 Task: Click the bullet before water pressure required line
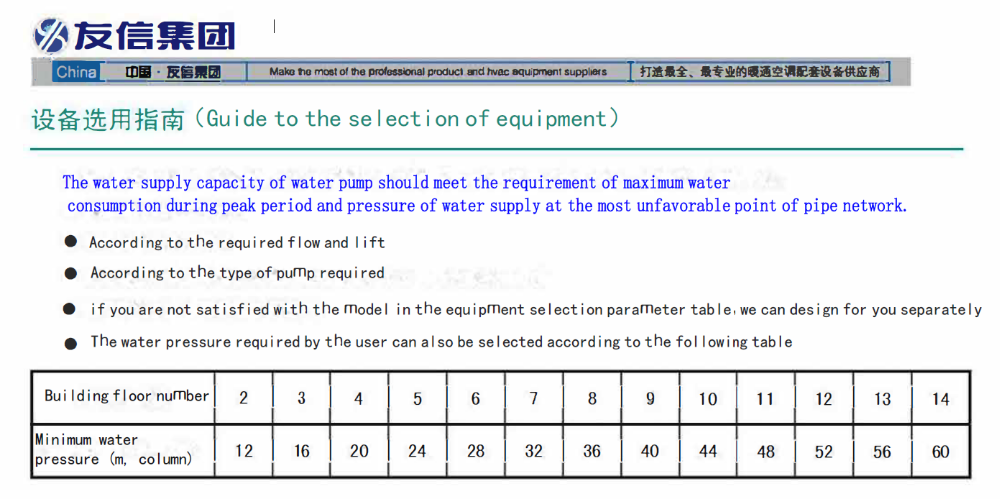pos(71,343)
